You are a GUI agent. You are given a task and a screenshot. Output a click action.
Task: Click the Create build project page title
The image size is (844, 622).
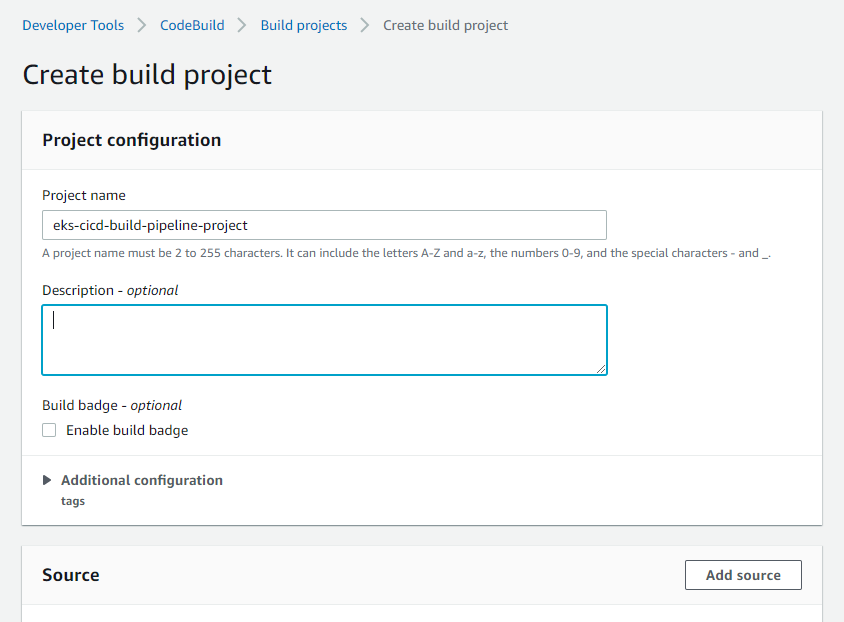click(147, 75)
